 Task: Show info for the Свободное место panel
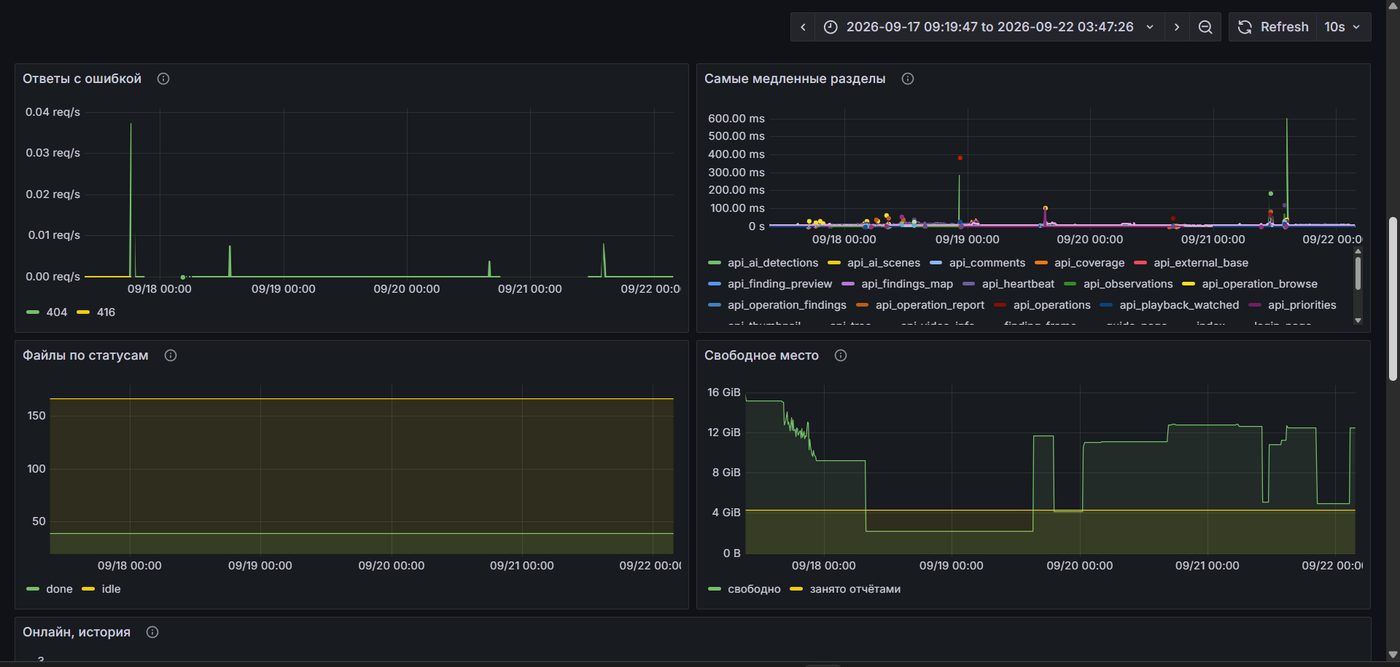[x=840, y=356]
